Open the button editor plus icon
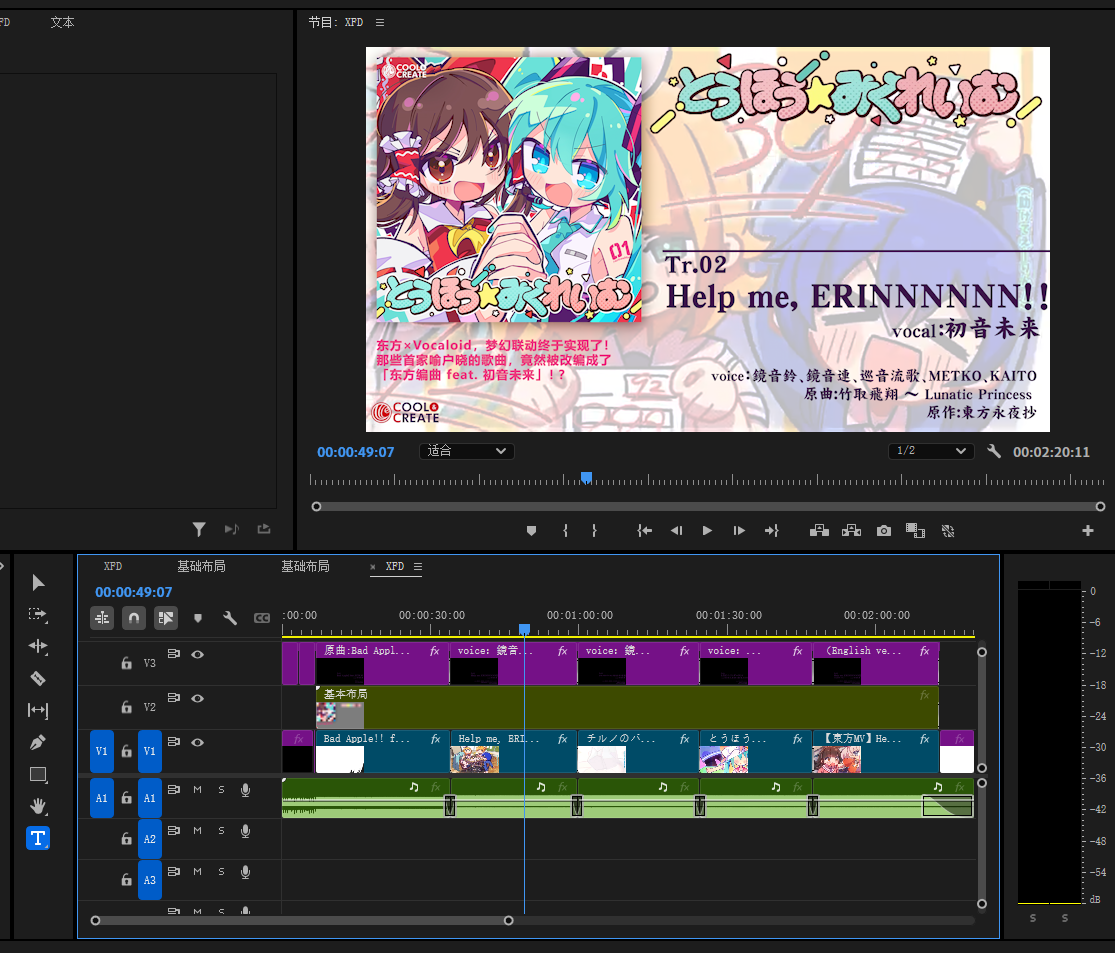 coord(1088,531)
